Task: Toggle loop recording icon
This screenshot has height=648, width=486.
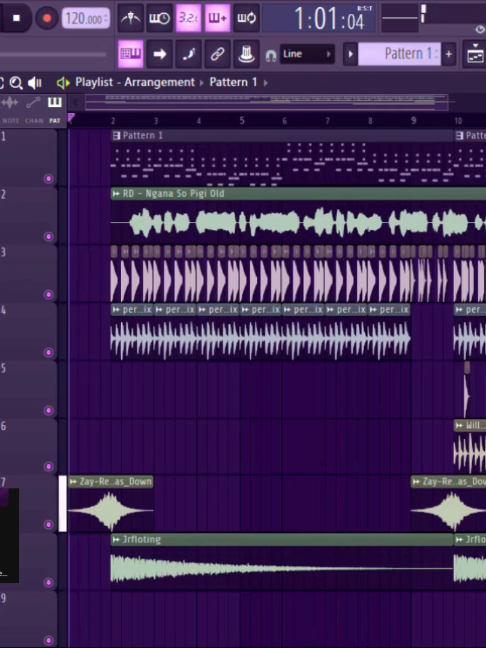Action: tap(246, 18)
